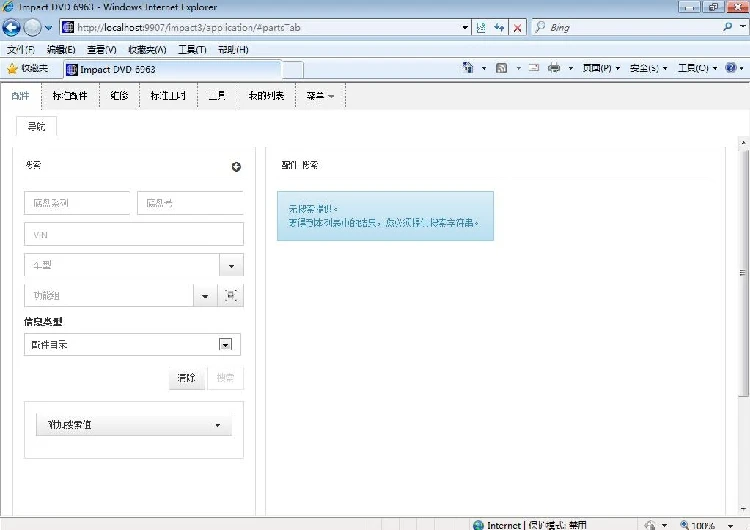Switch to the fifth Impact tab (工具)
Viewport: 750px width, 530px height.
pyautogui.click(x=217, y=96)
